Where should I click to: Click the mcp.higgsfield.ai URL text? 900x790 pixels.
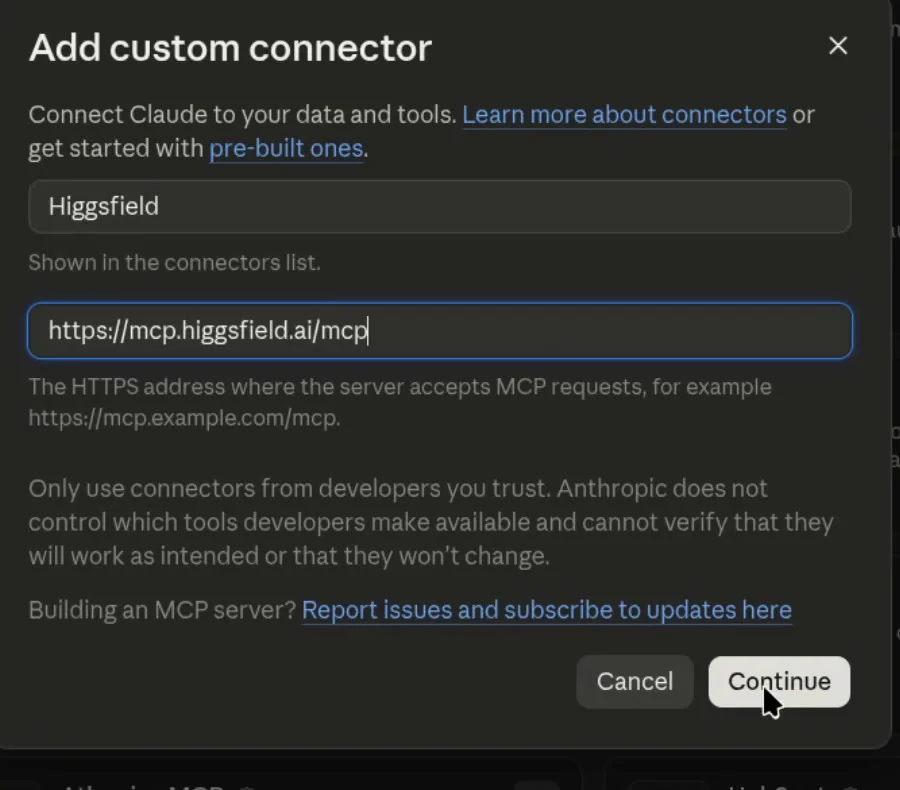click(x=208, y=331)
